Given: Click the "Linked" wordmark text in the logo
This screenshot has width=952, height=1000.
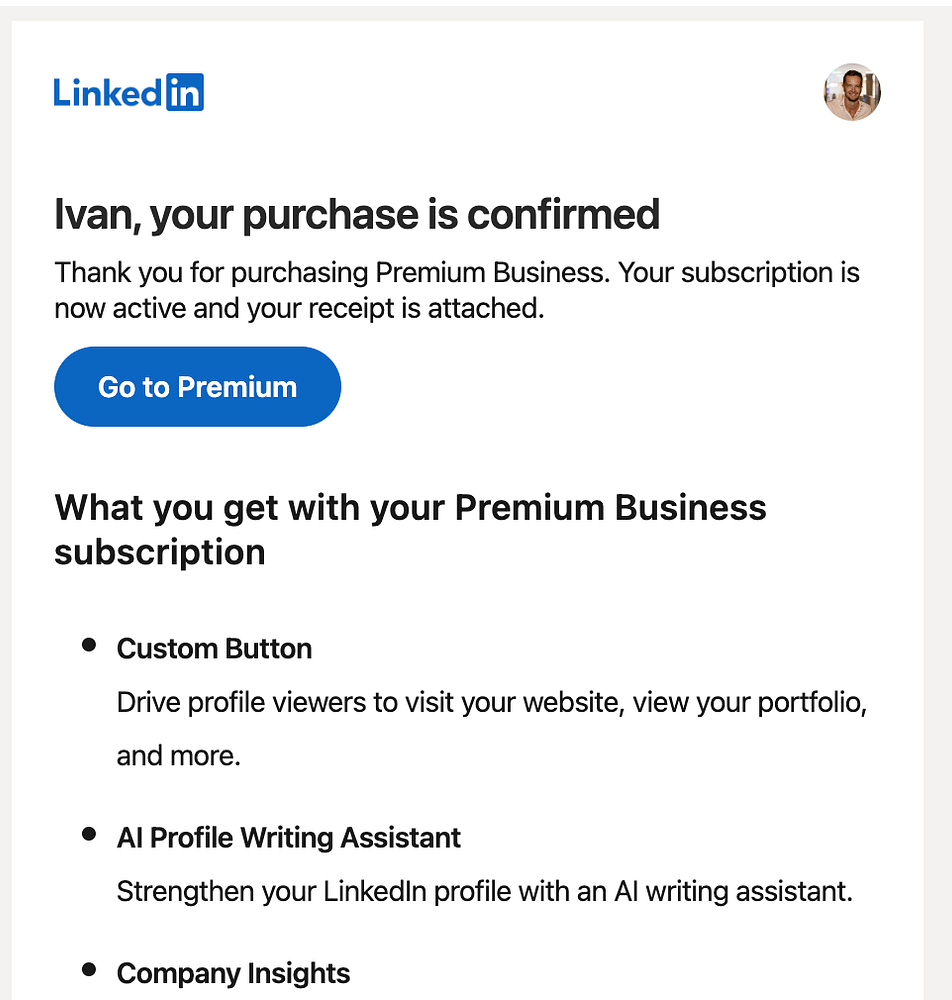Looking at the screenshot, I should click(x=108, y=92).
